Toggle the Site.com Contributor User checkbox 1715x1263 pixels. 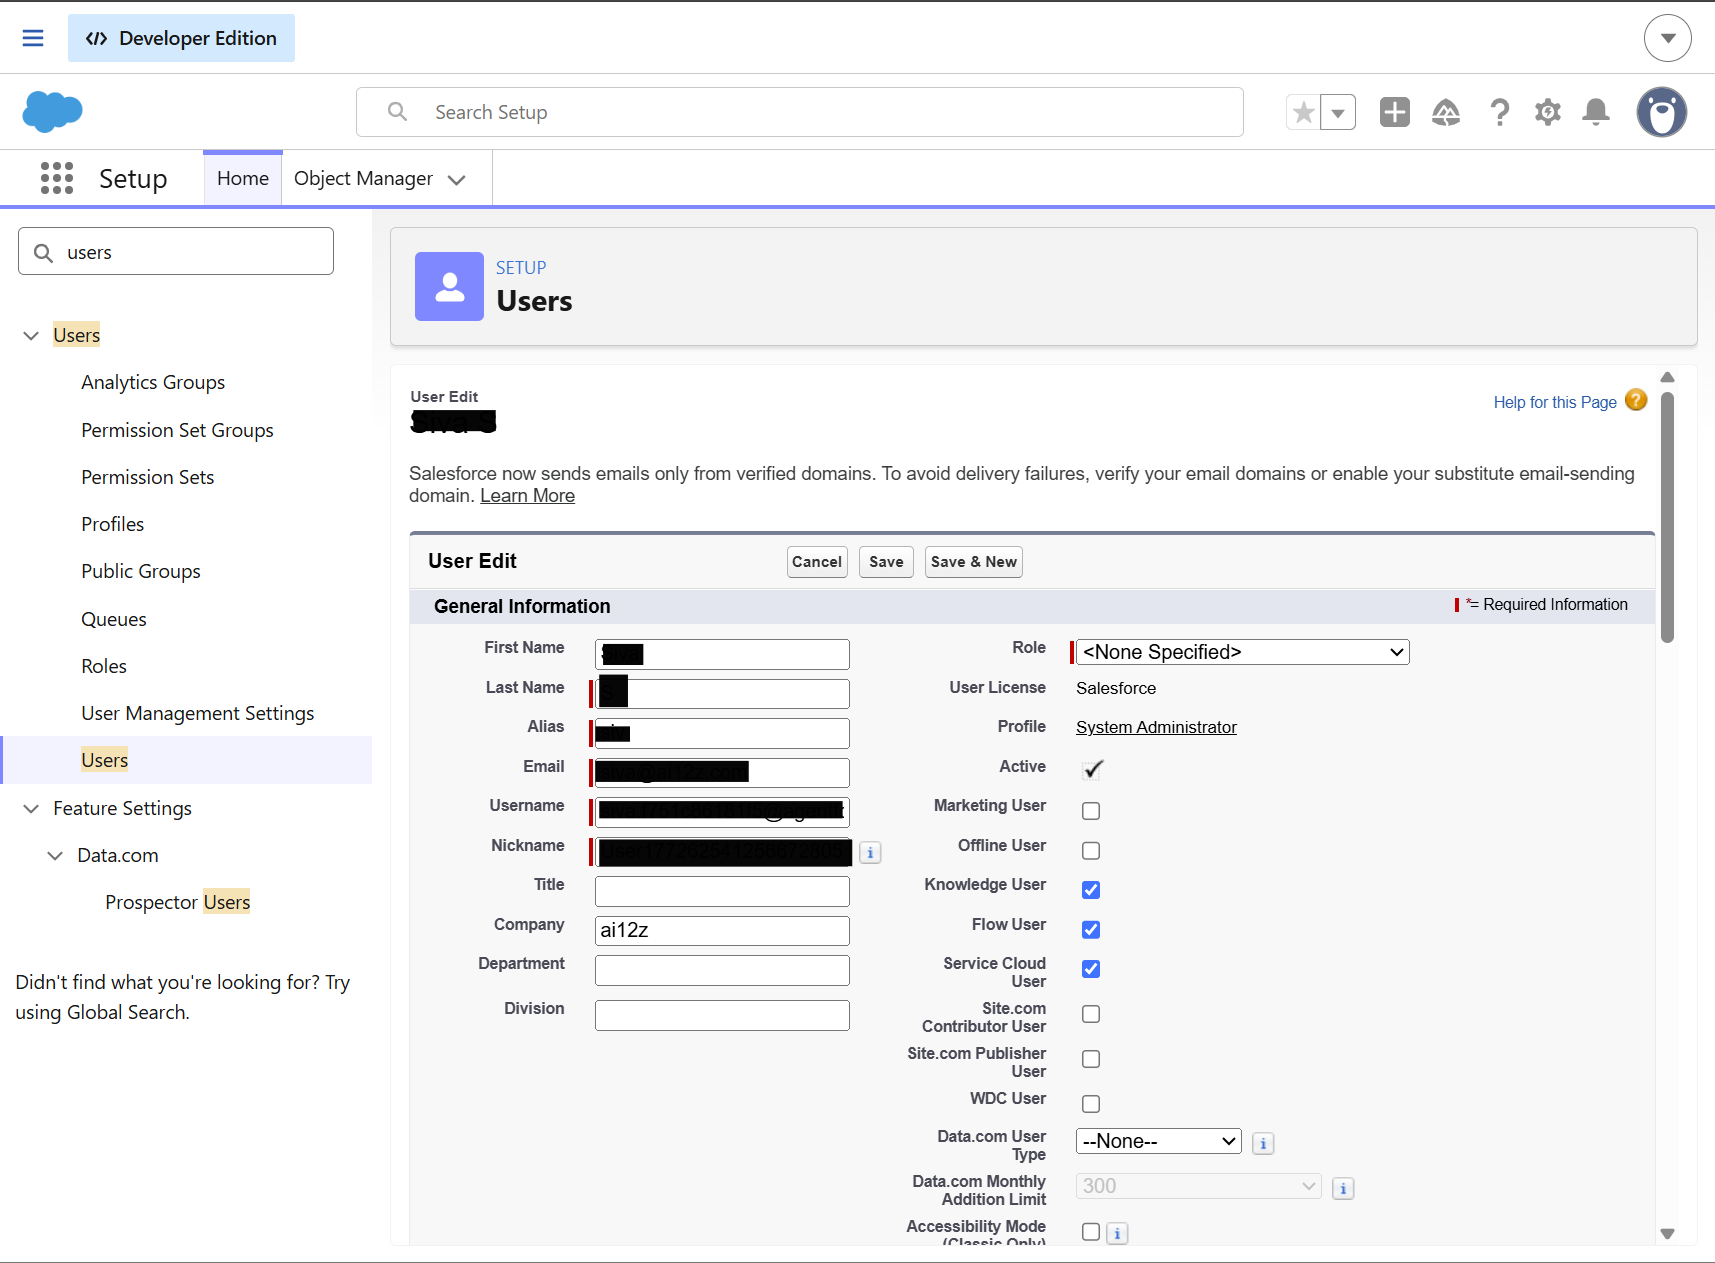[1091, 1014]
